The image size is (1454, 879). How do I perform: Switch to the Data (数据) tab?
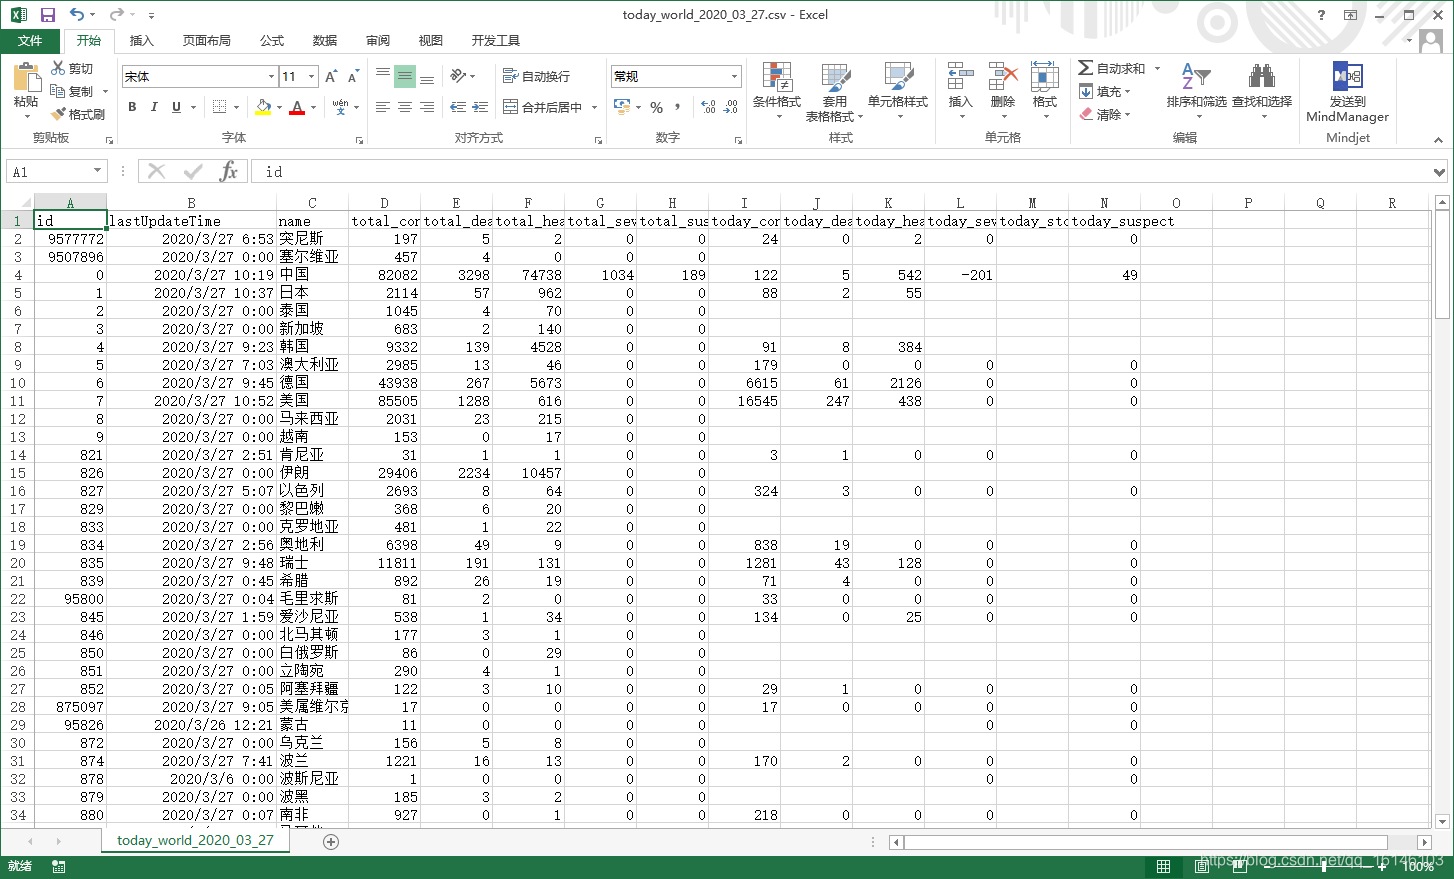[x=325, y=41]
